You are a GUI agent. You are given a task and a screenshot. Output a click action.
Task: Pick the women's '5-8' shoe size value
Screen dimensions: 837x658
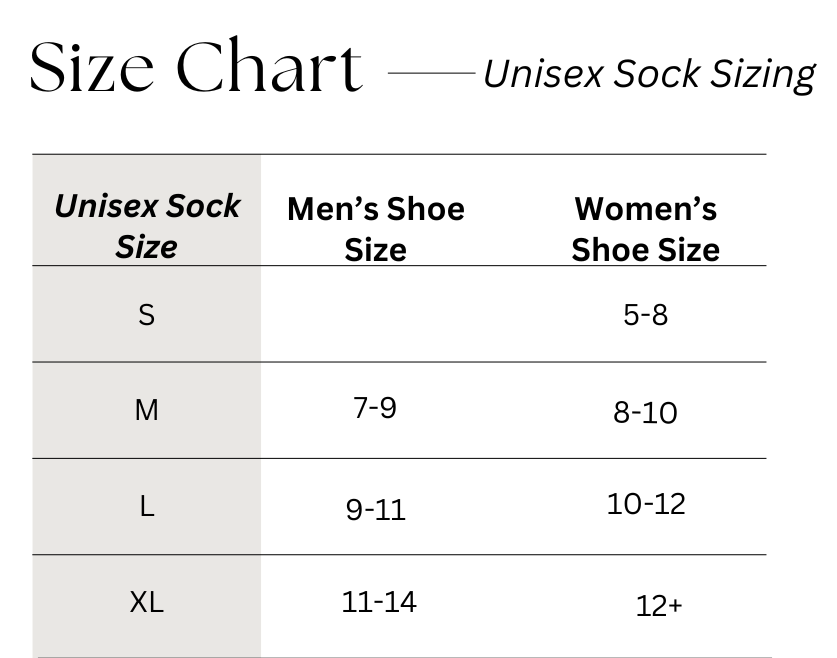tap(646, 315)
